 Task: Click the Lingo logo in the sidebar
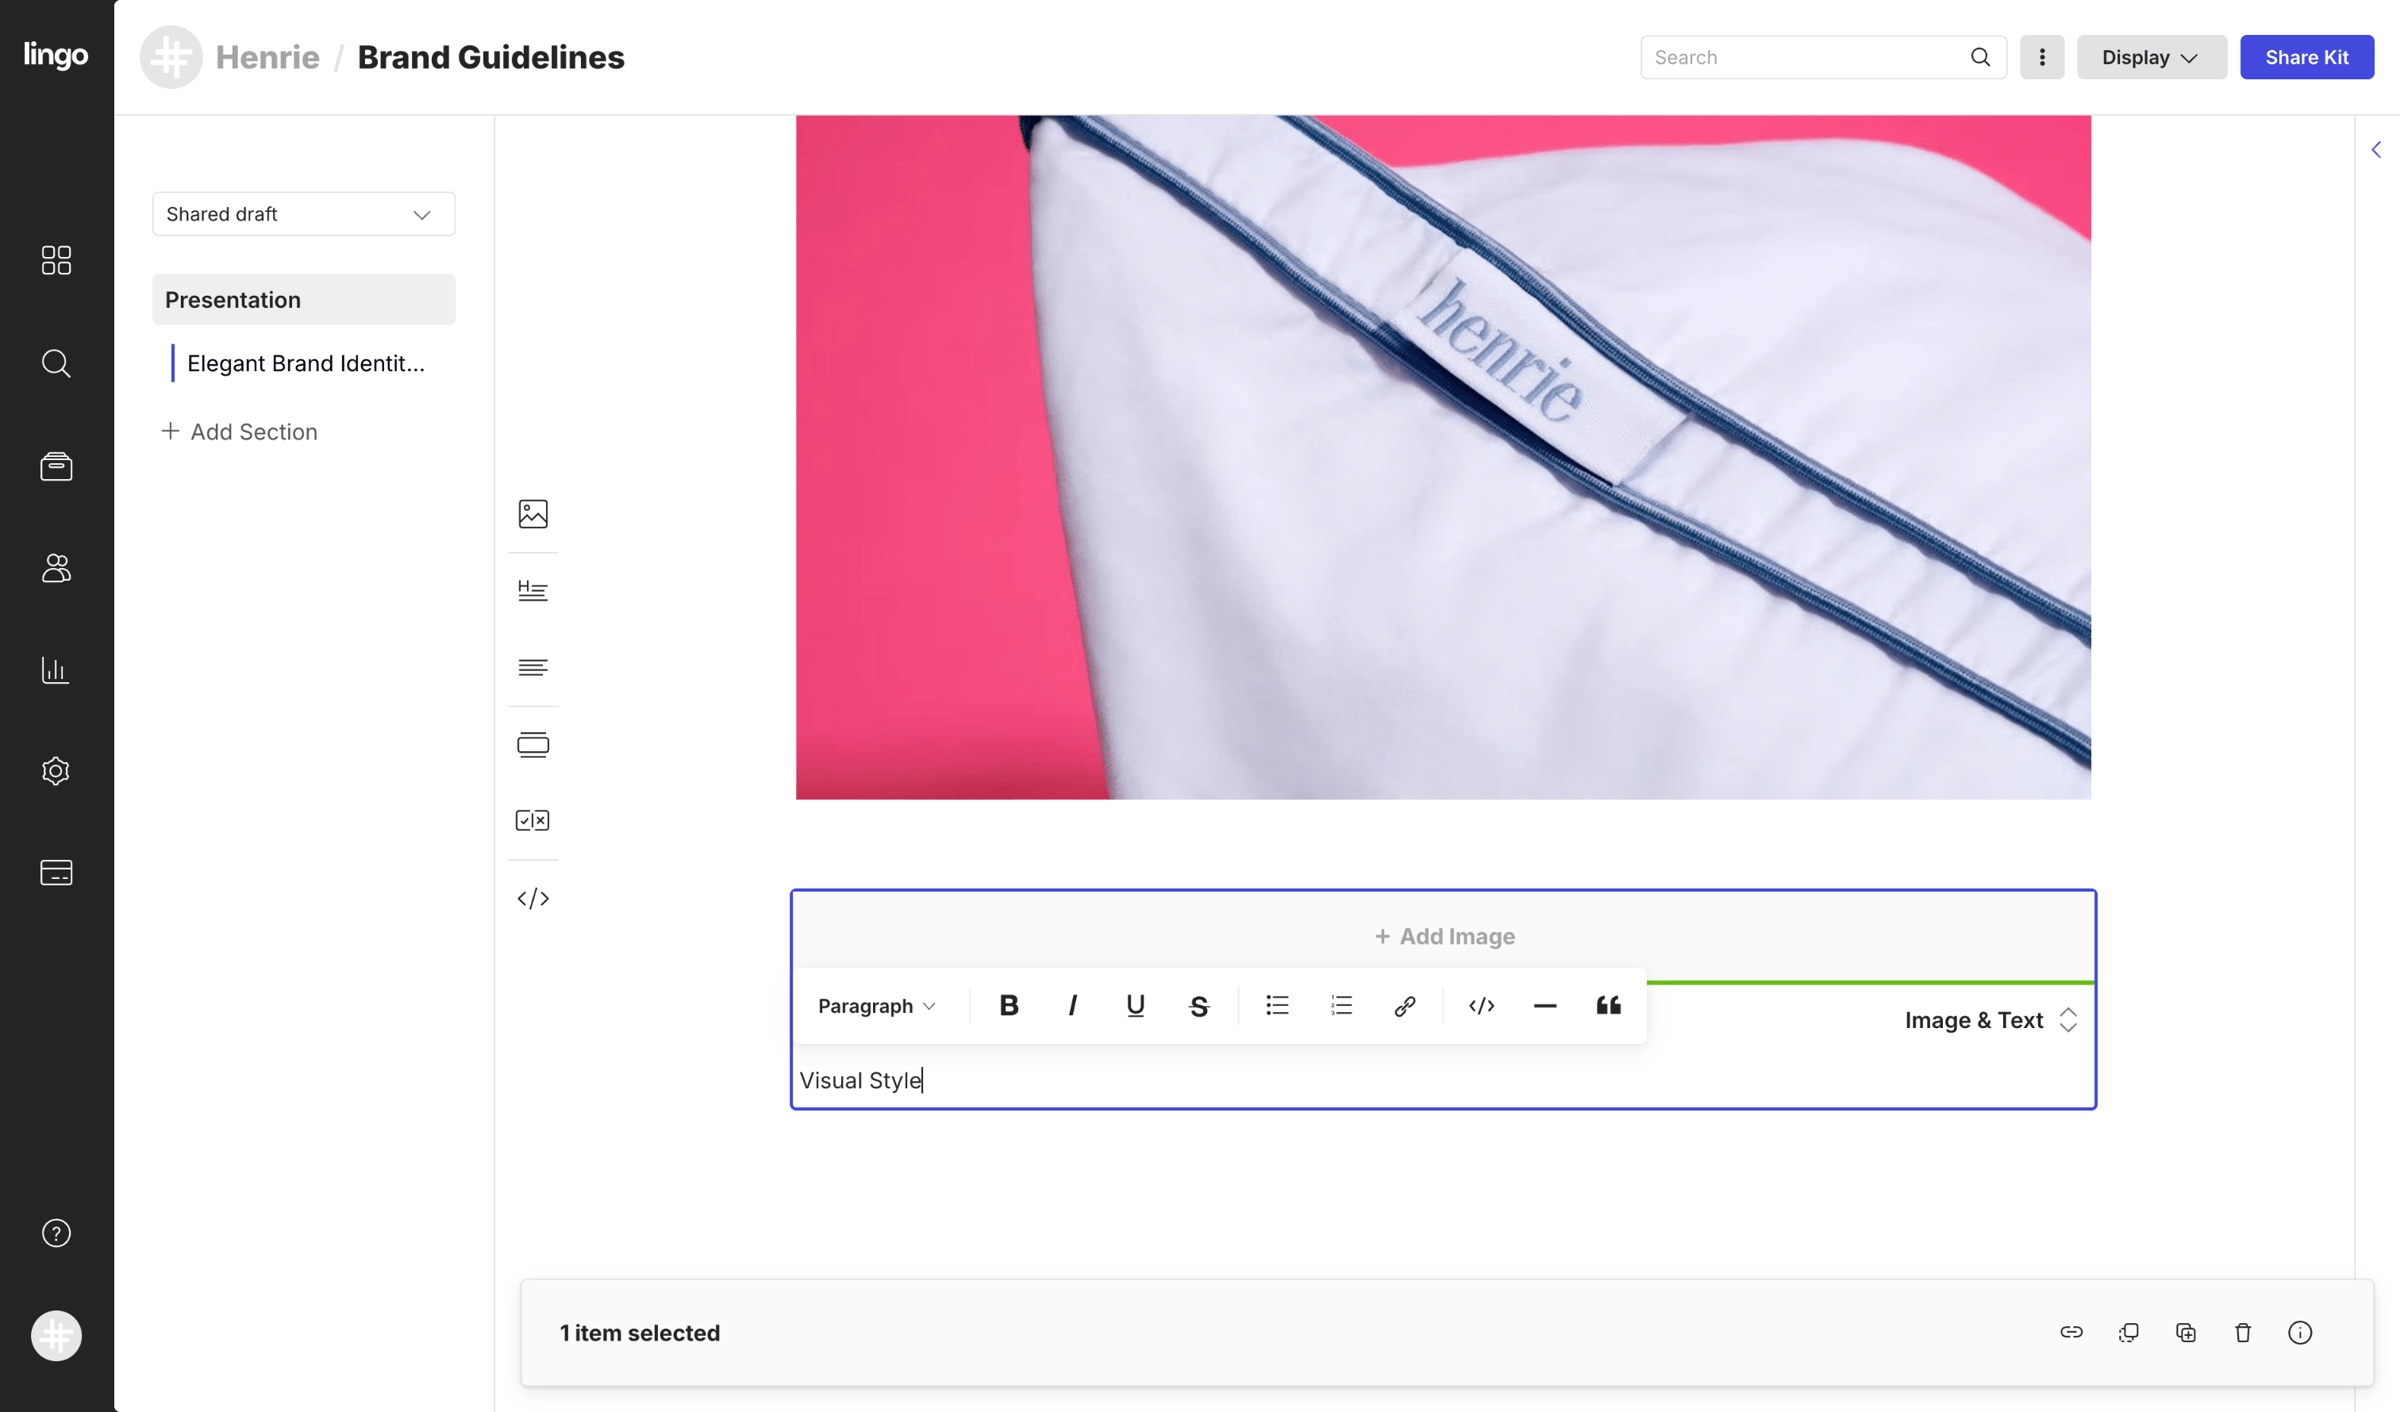[x=56, y=54]
